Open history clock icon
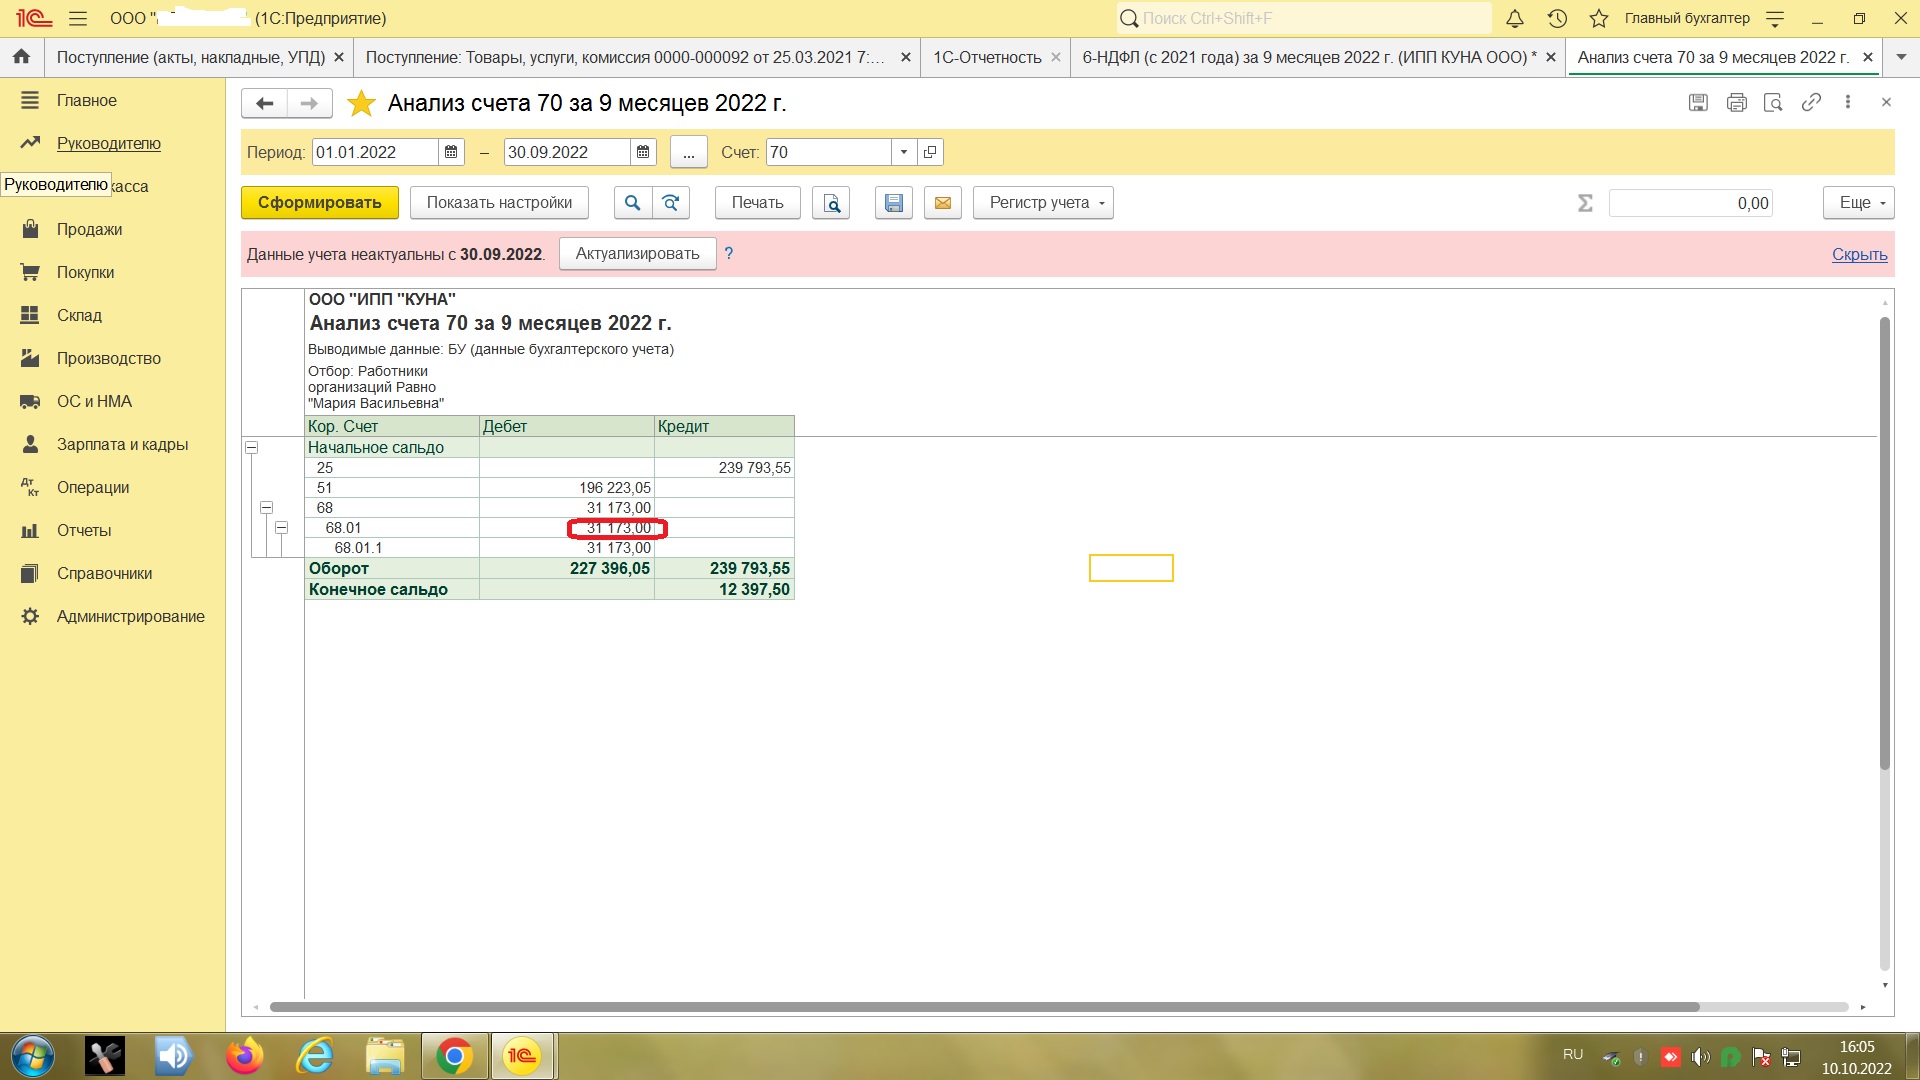 click(x=1557, y=18)
